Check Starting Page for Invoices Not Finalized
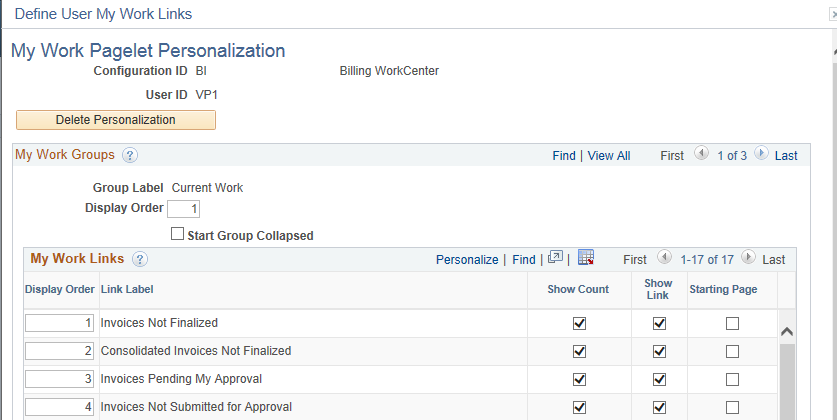The width and height of the screenshot is (837, 420). pyautogui.click(x=732, y=323)
